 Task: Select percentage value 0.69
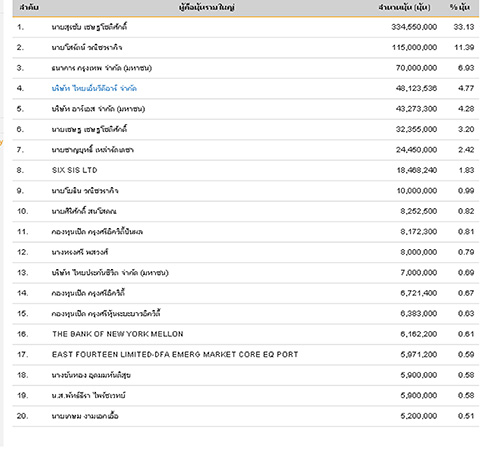466,273
